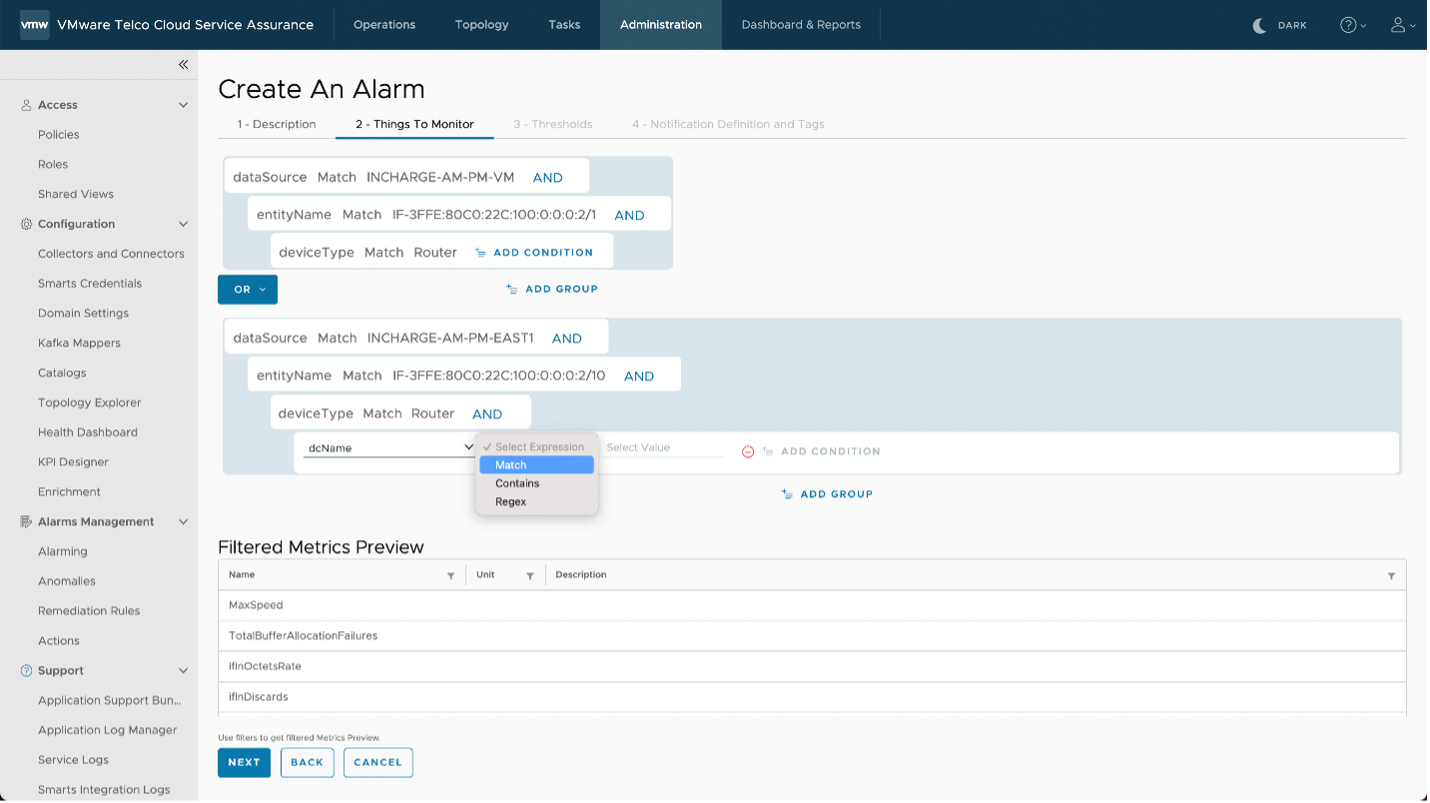The height and width of the screenshot is (803, 1430).
Task: Switch to 3 - Thresholds tab
Action: point(553,124)
